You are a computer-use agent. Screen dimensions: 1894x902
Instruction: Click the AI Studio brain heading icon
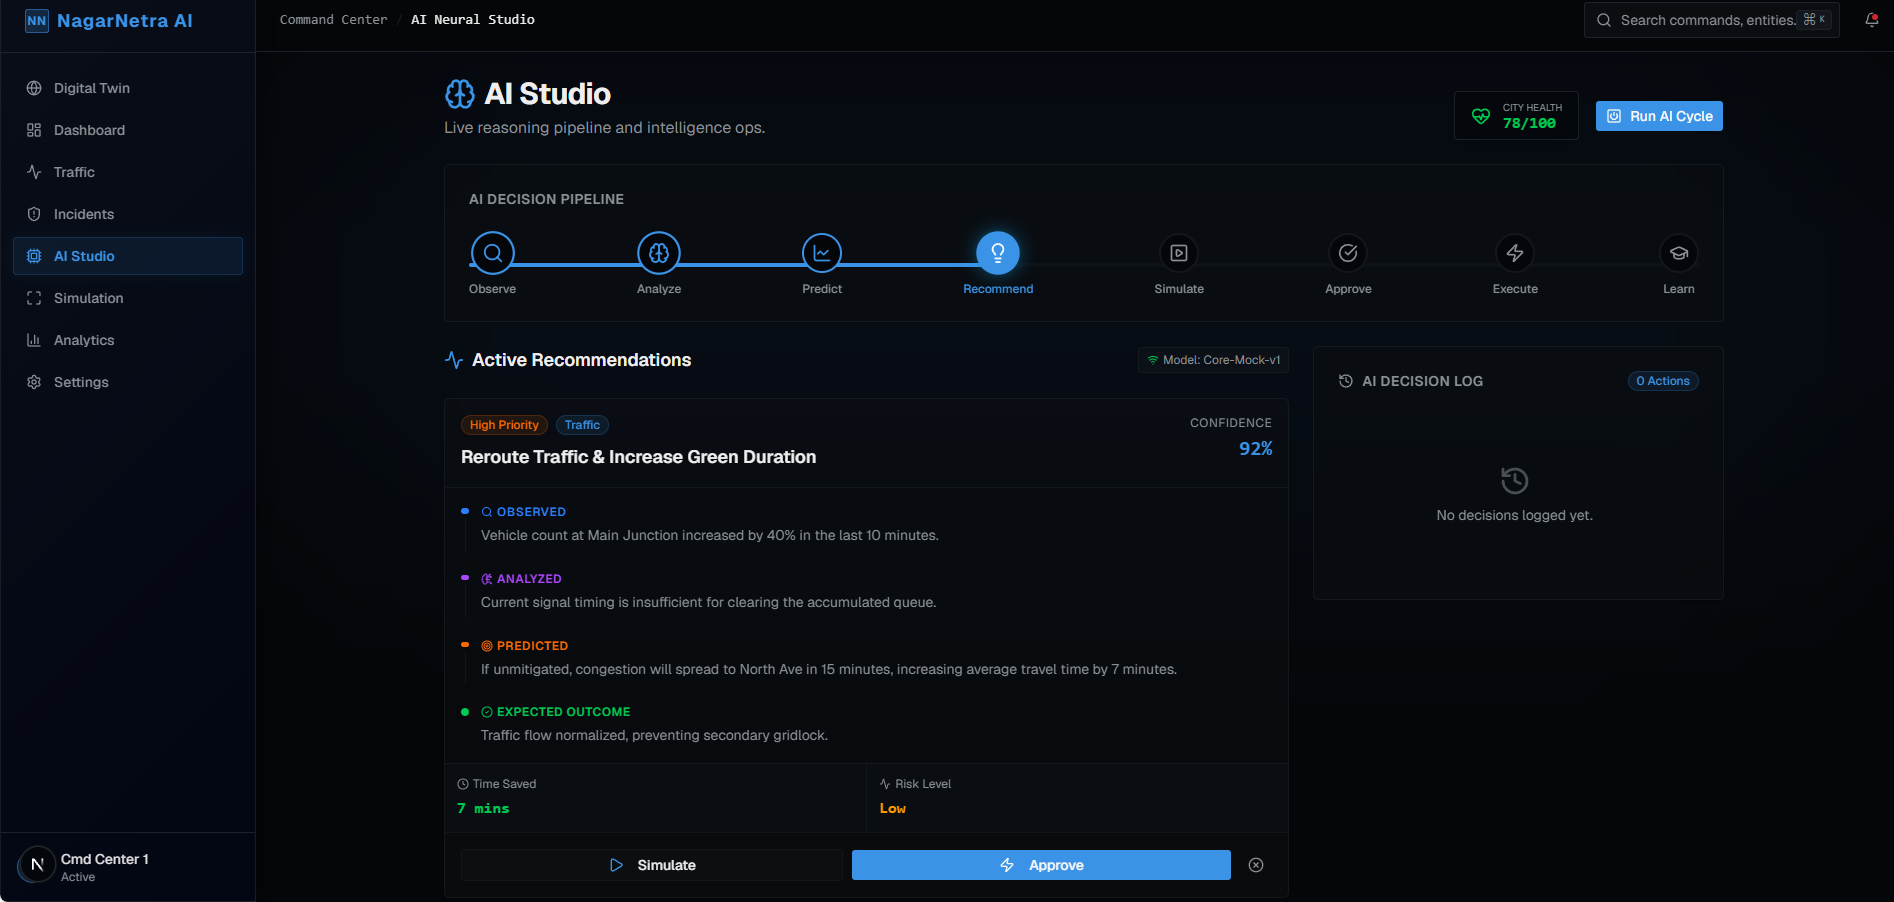(460, 94)
